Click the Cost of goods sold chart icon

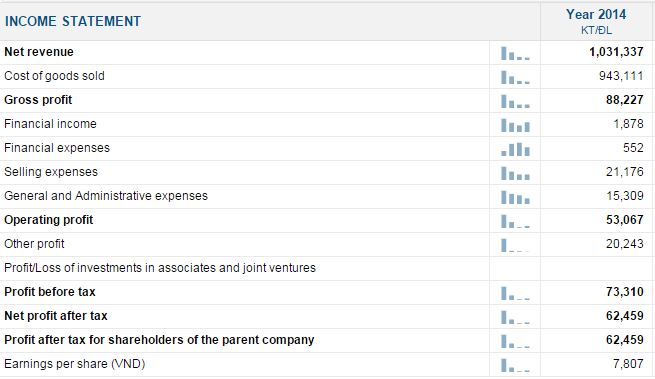[515, 77]
